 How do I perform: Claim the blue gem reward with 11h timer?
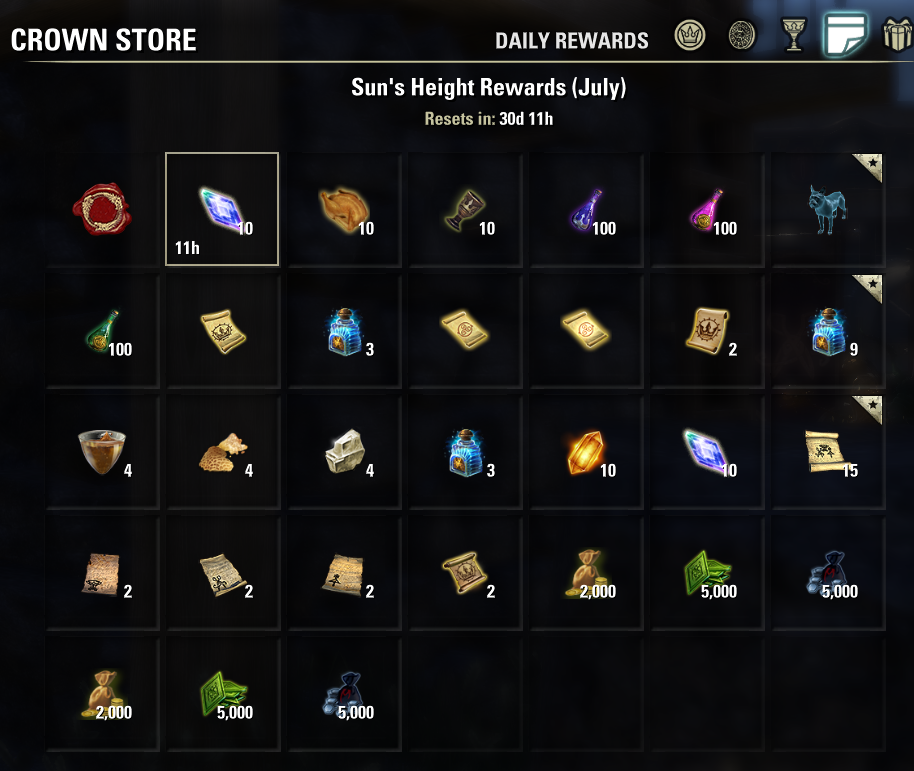[222, 209]
